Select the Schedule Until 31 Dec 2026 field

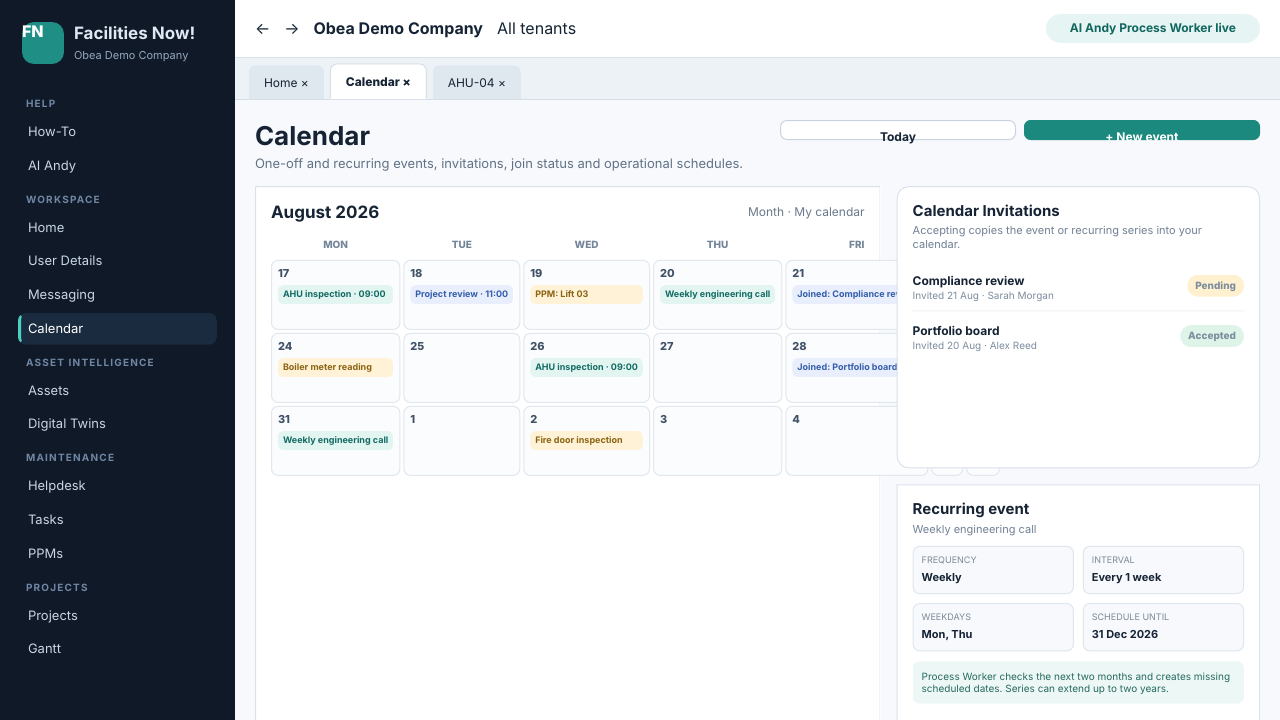(x=1163, y=627)
